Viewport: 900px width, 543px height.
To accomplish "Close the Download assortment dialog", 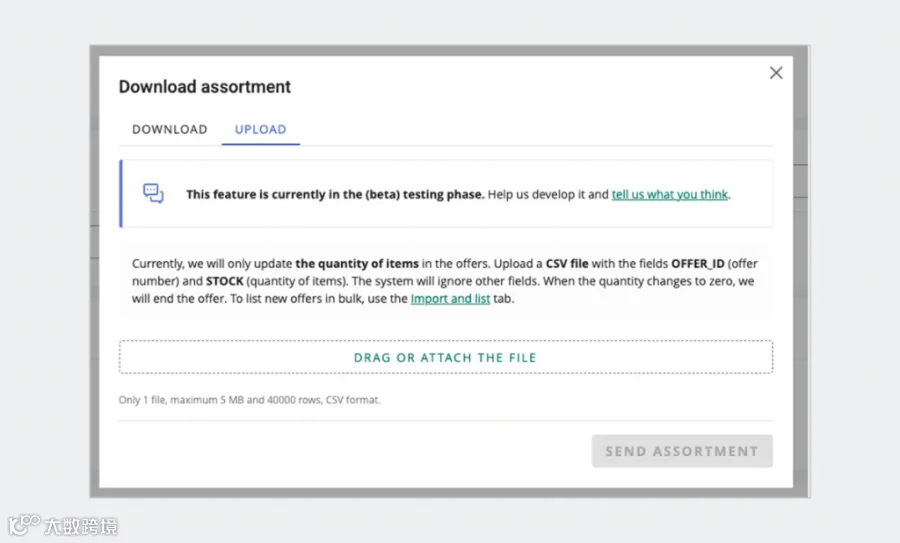I will [776, 73].
